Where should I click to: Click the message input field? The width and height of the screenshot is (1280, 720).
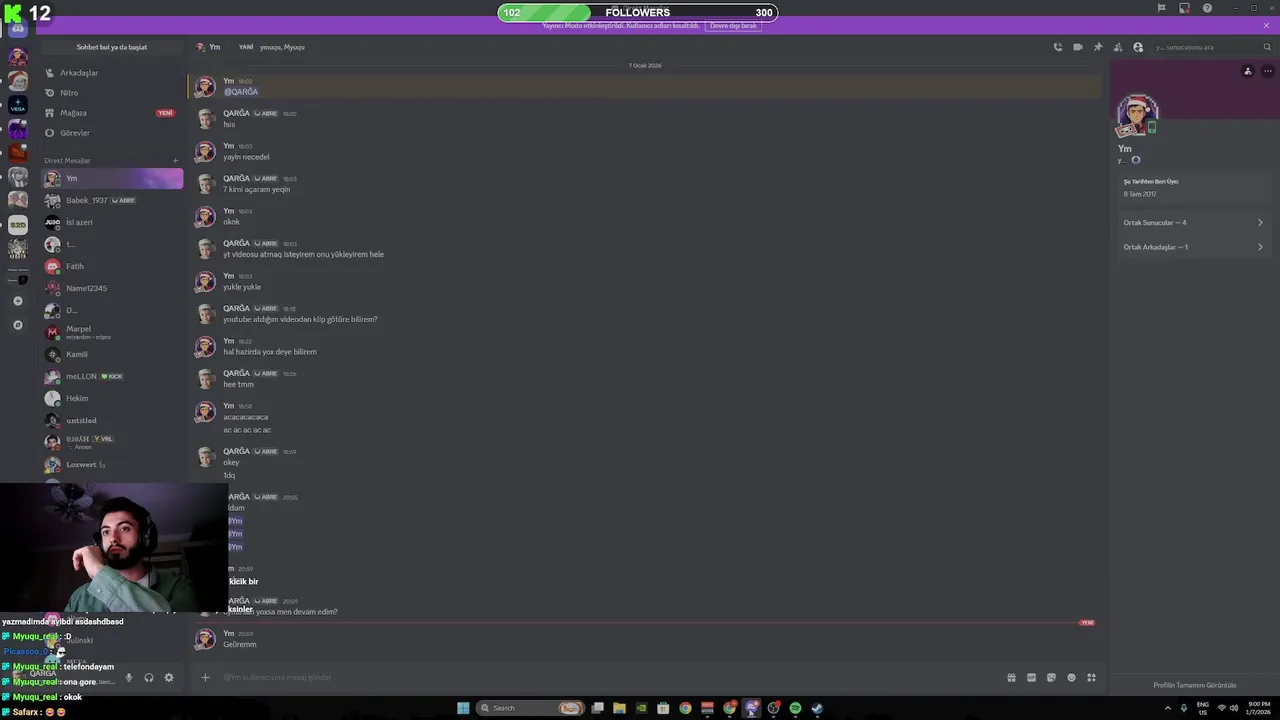click(x=610, y=678)
